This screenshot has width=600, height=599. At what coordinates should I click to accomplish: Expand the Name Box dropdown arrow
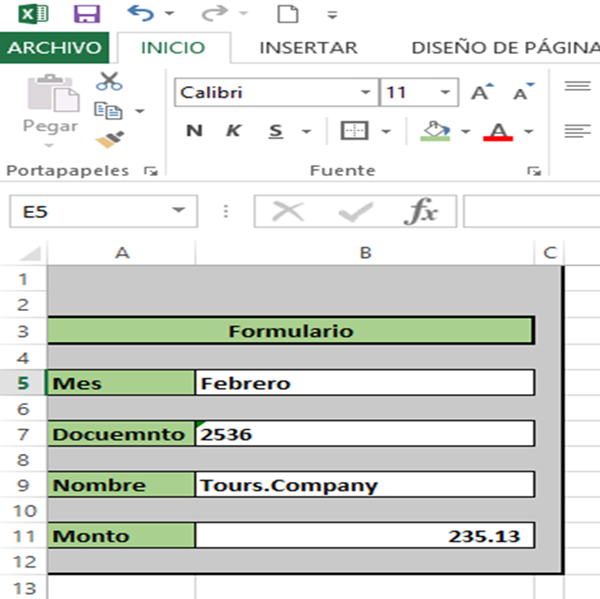(x=178, y=211)
